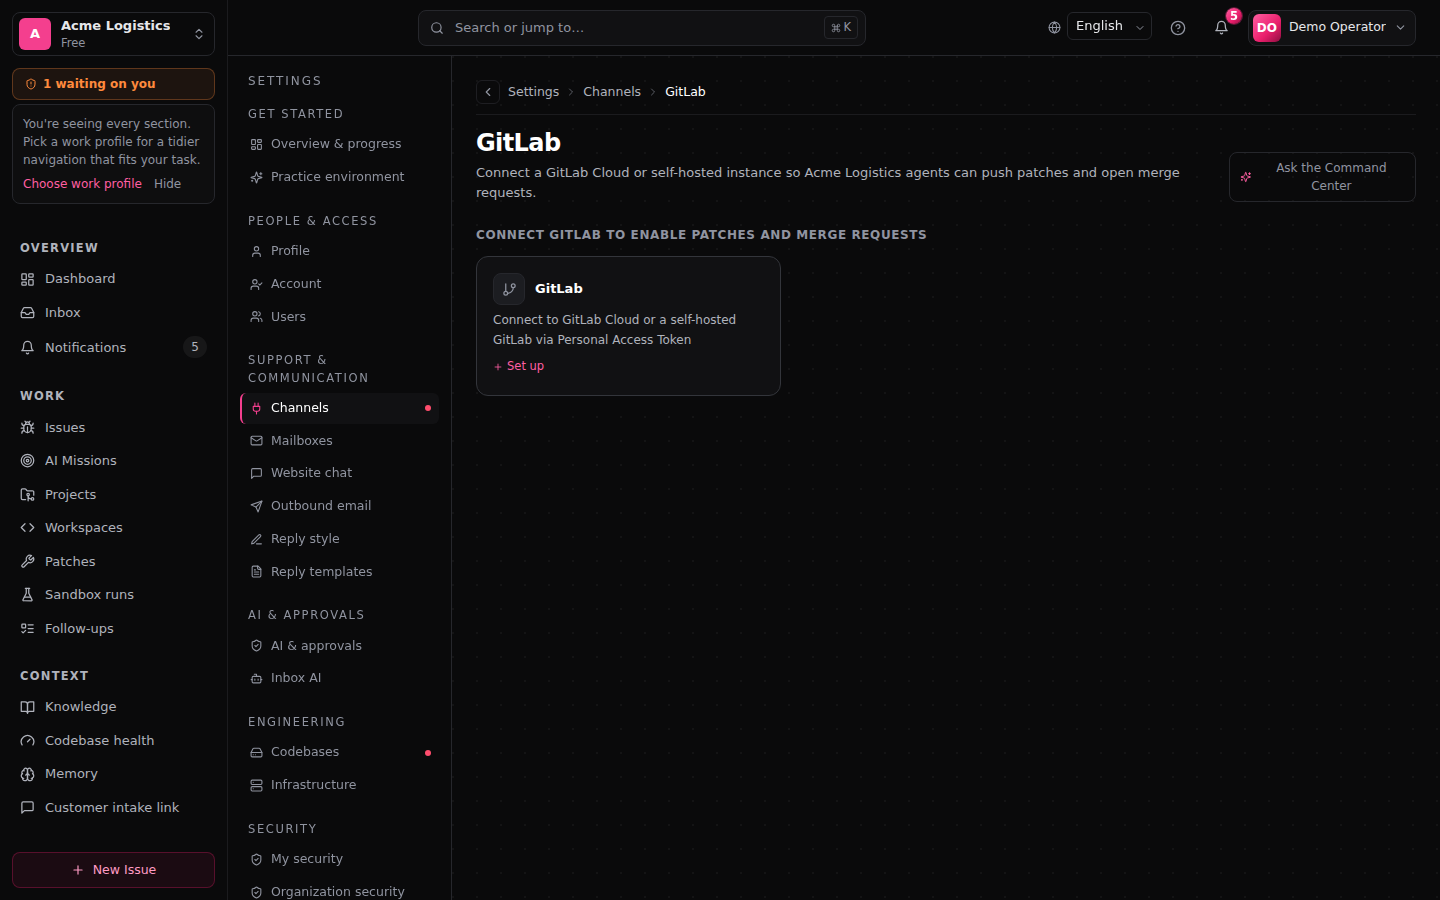Click the Codebases drive icon
Viewport: 1440px width, 900px height.
[257, 752]
